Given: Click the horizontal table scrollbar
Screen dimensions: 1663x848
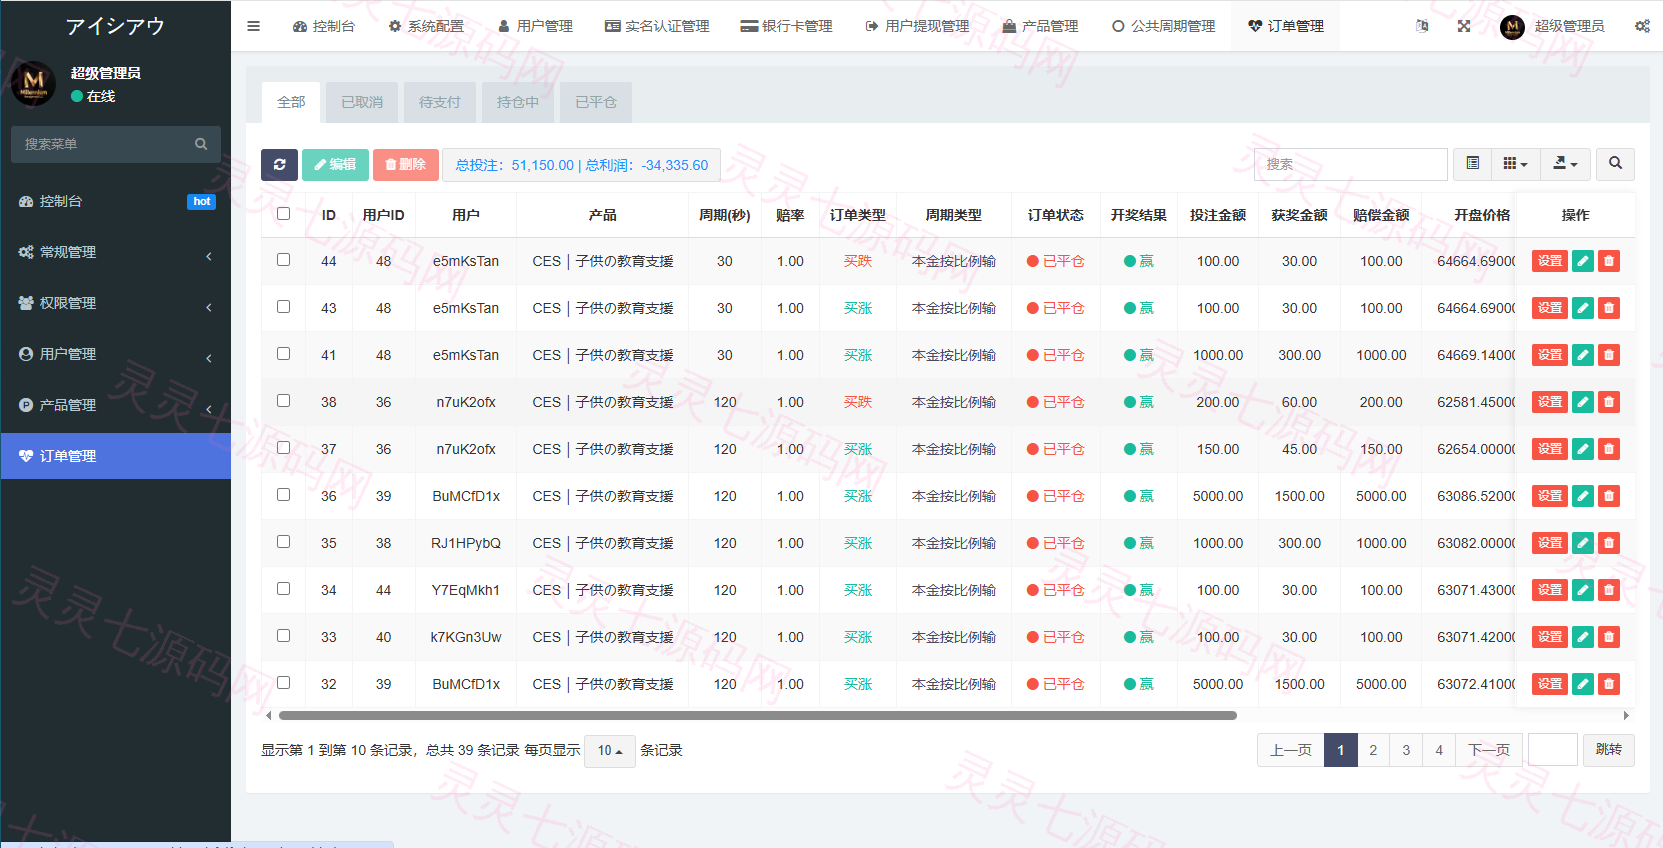Looking at the screenshot, I should pos(757,716).
